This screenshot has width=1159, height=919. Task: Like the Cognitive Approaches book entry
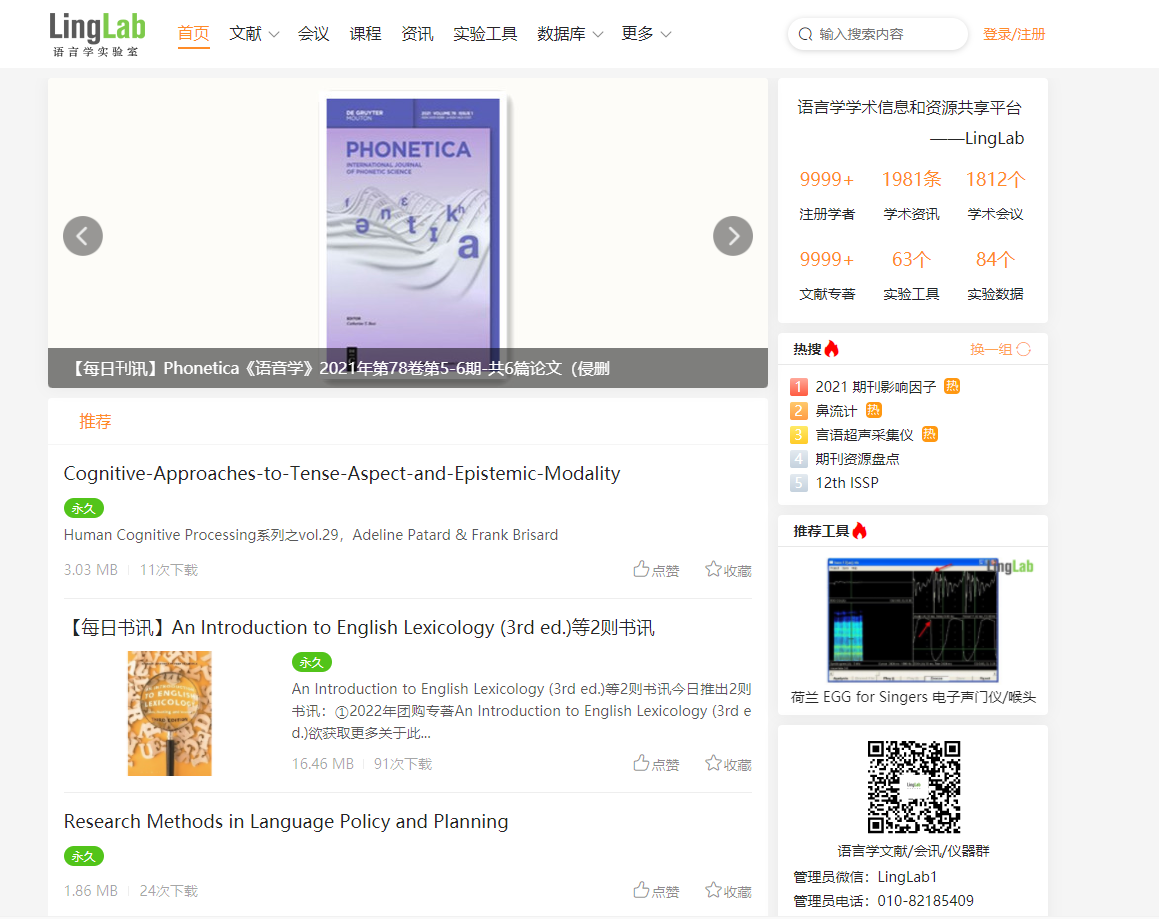(656, 570)
